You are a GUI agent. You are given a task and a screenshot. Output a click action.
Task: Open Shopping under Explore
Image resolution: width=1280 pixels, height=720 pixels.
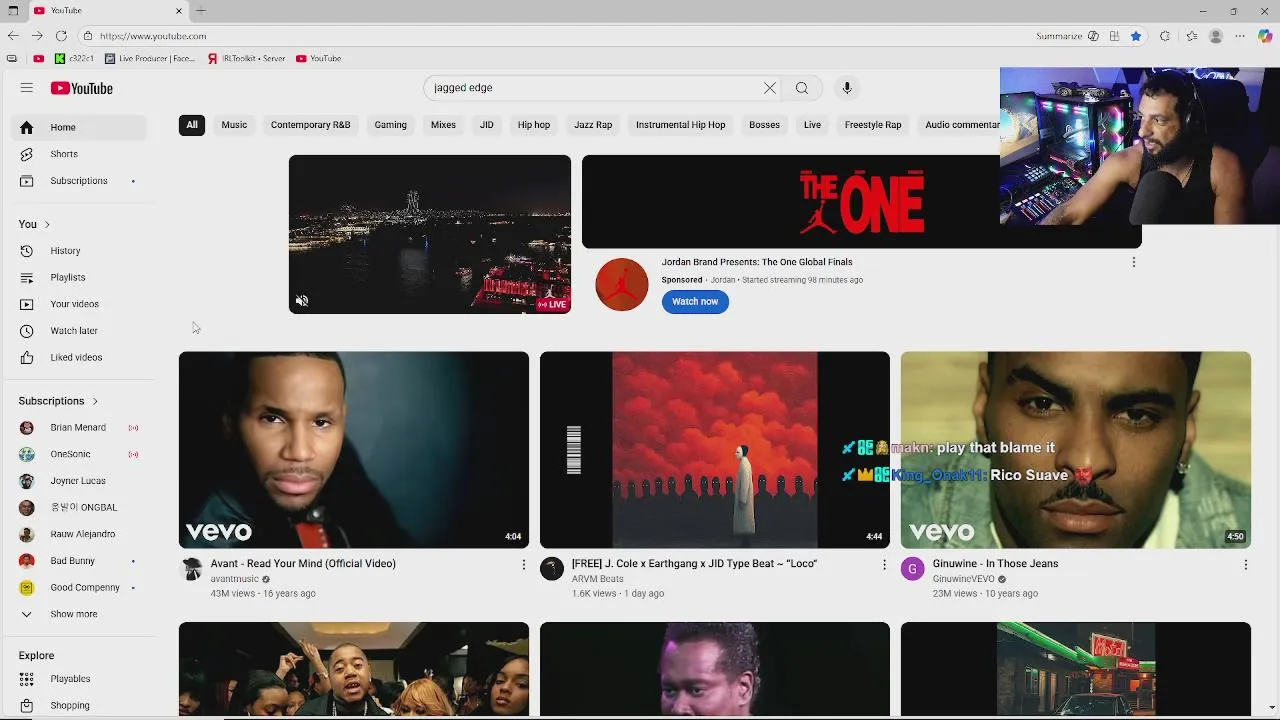pos(80,705)
